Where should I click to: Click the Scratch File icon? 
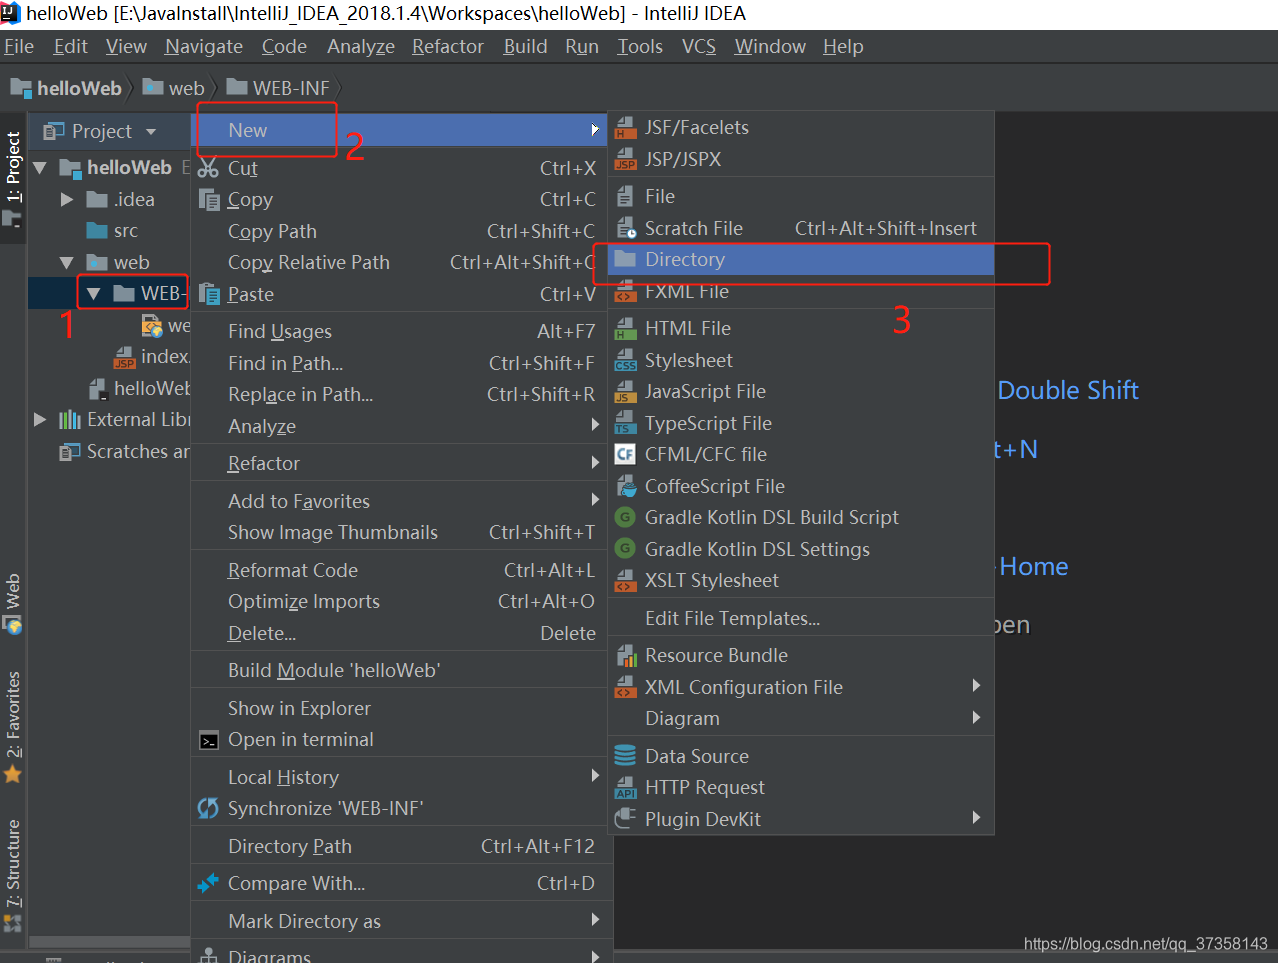pos(625,229)
